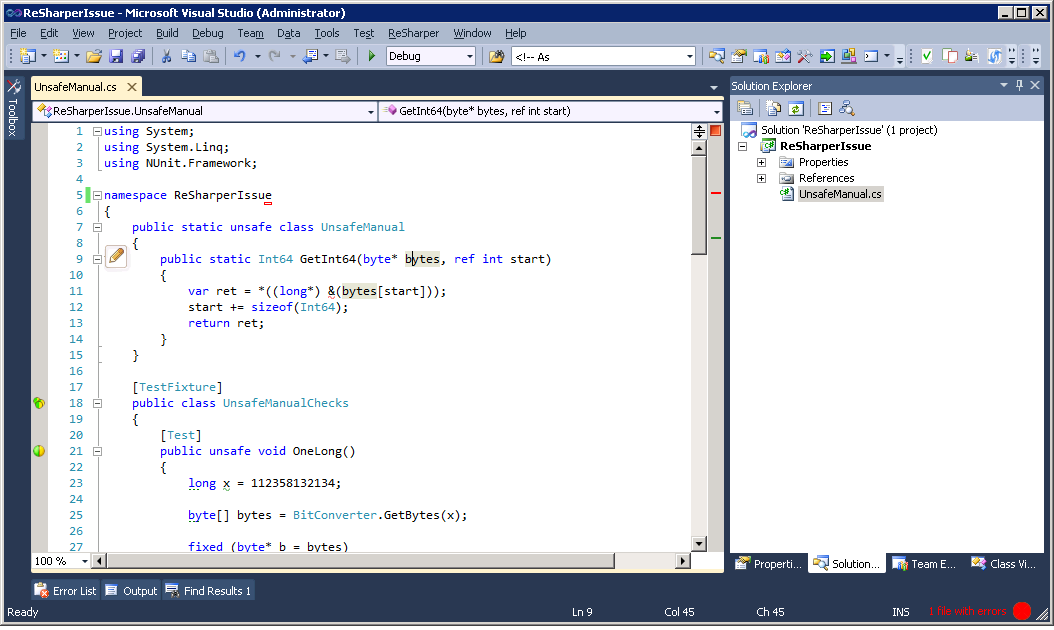Auto-hide Solution Explorer with the pin
The image size is (1054, 630).
[x=1020, y=85]
